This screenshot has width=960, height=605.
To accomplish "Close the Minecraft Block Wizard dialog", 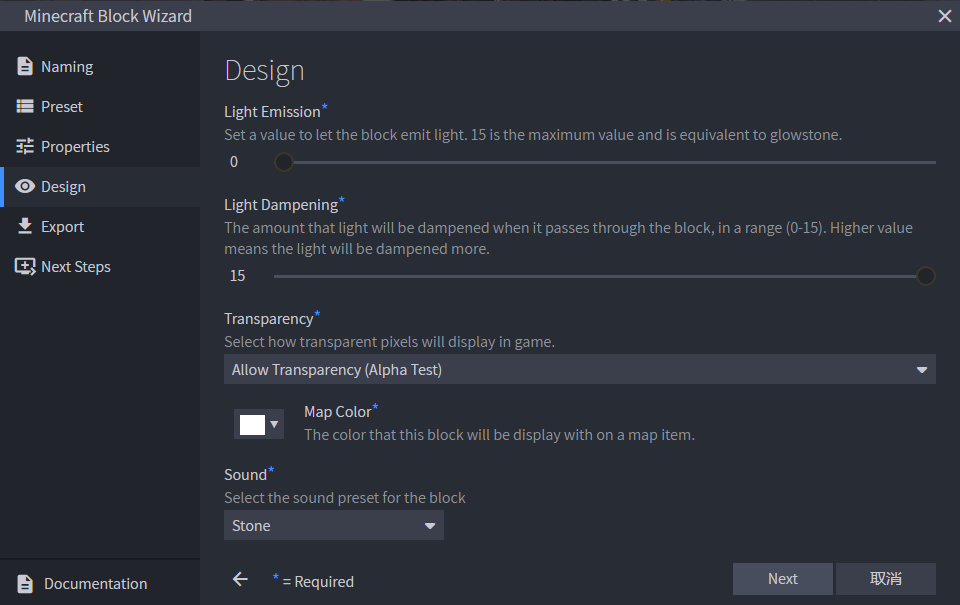I will click(x=945, y=16).
